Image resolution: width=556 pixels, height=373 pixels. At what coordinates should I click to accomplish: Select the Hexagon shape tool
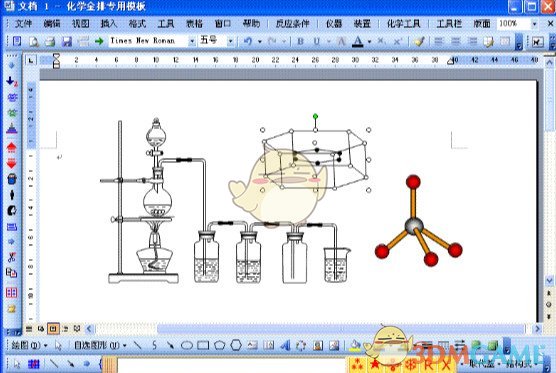tap(236, 345)
